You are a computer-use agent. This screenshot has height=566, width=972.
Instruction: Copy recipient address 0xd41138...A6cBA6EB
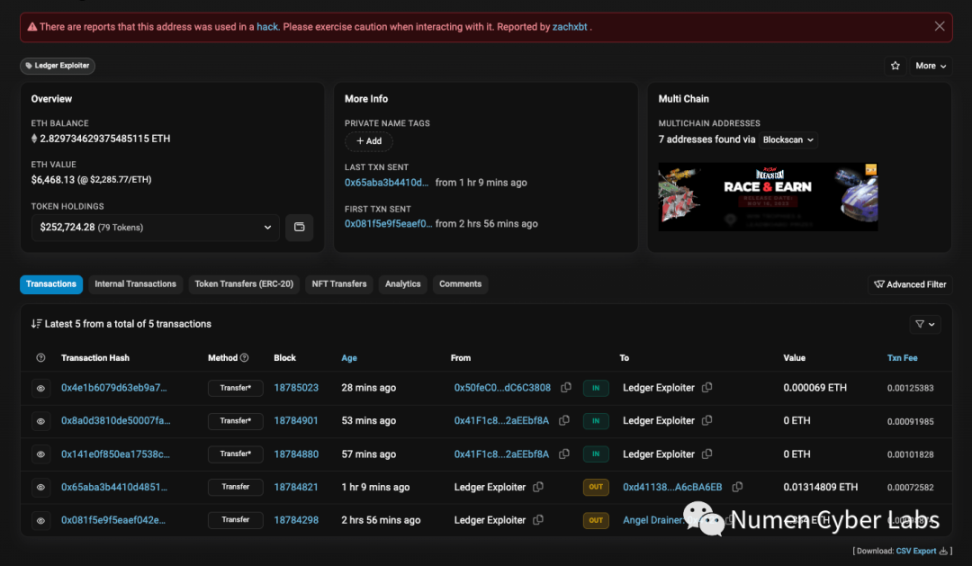[738, 487]
